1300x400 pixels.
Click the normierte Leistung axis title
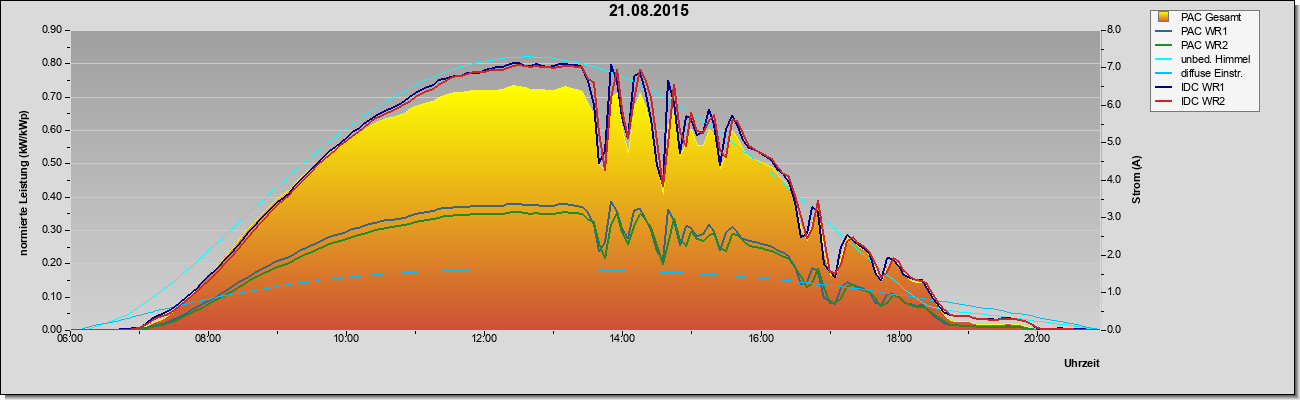pos(23,180)
